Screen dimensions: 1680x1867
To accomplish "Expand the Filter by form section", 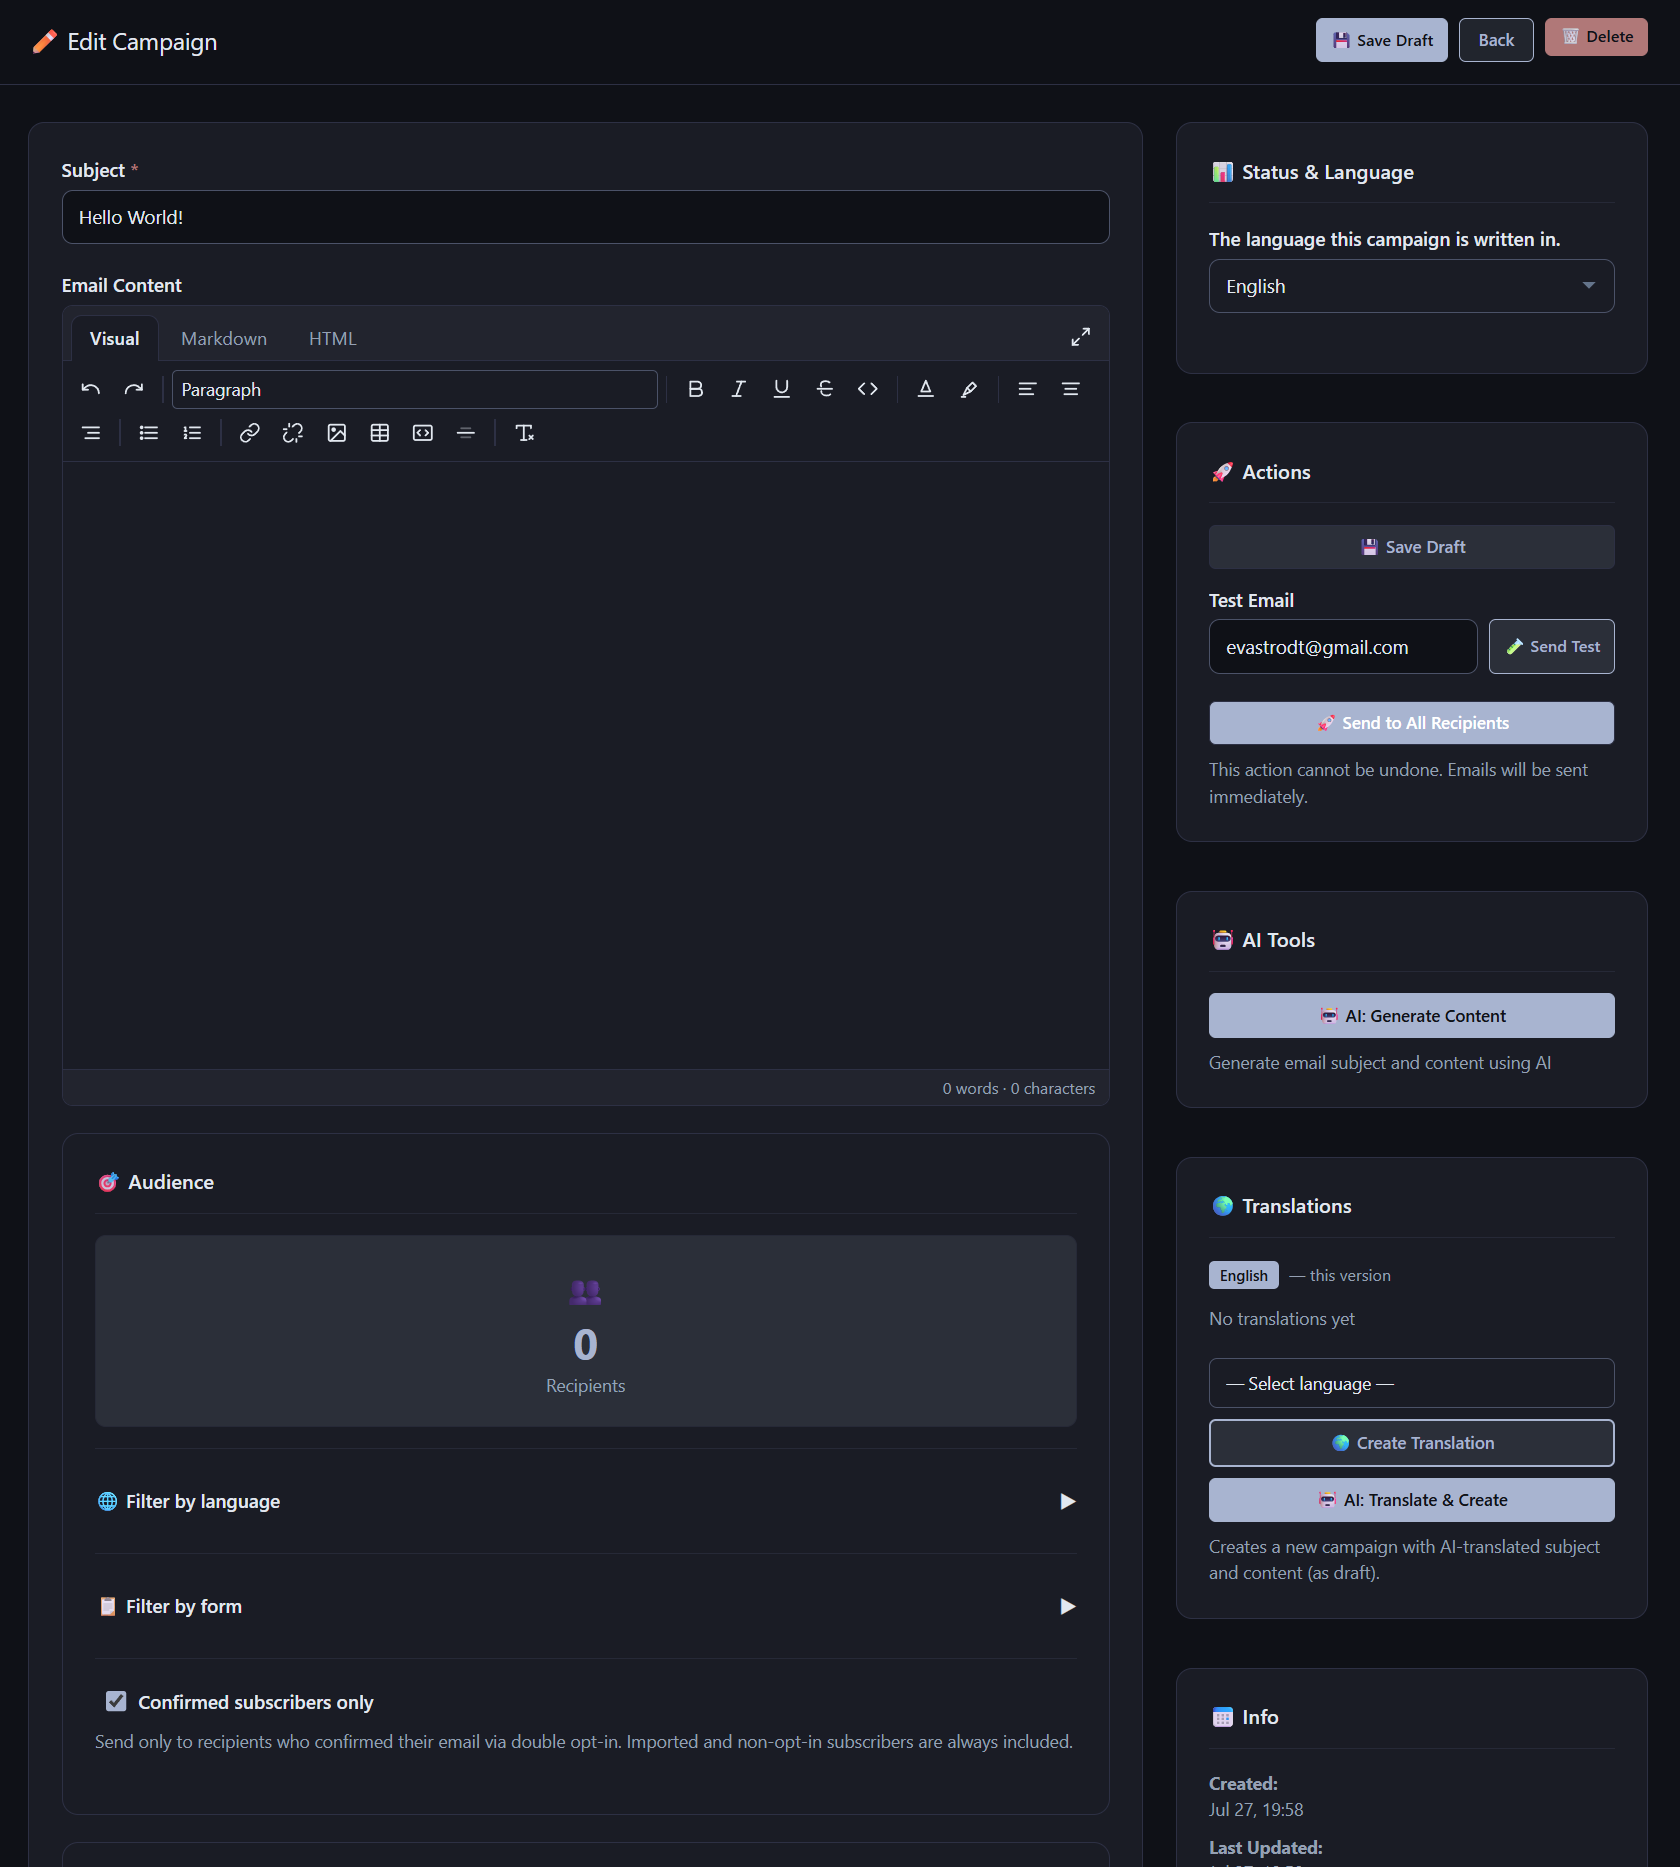I will [x=586, y=1606].
